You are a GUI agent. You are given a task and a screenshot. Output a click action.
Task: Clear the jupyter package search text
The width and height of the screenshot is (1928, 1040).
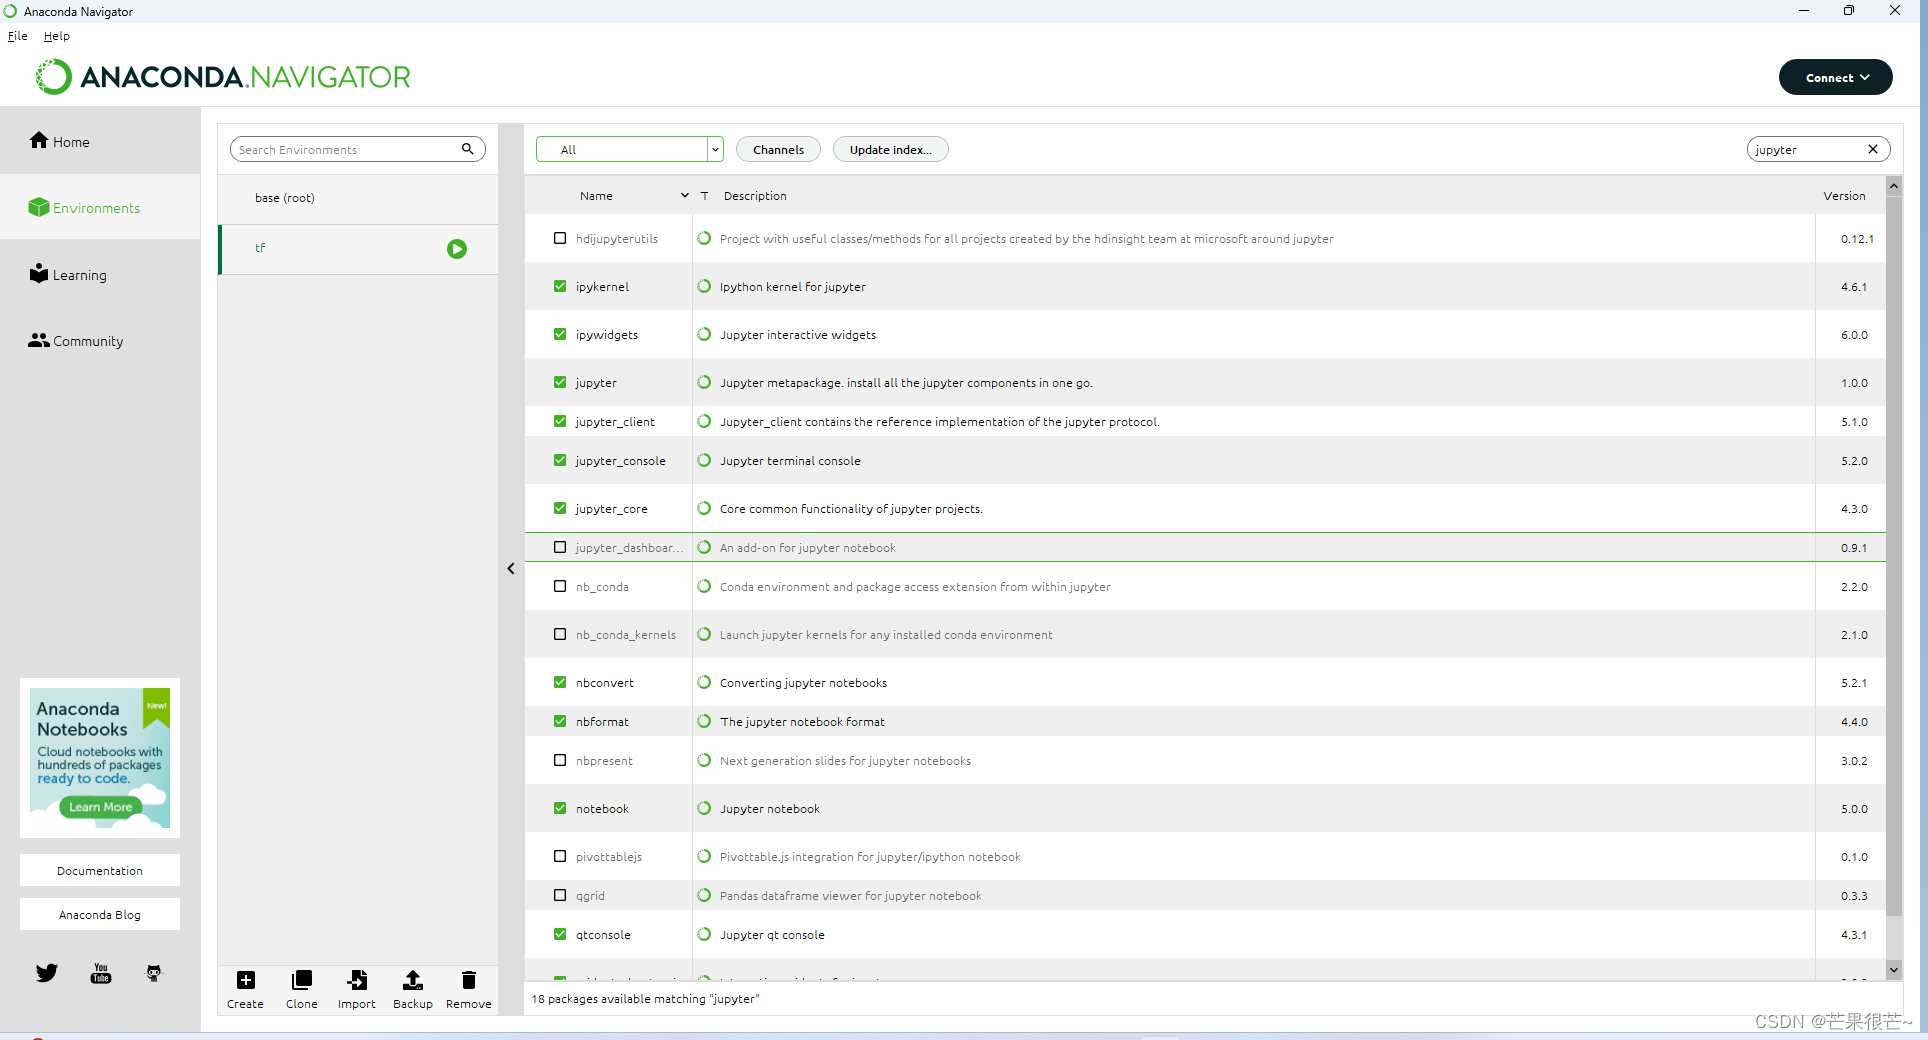pyautogui.click(x=1873, y=149)
